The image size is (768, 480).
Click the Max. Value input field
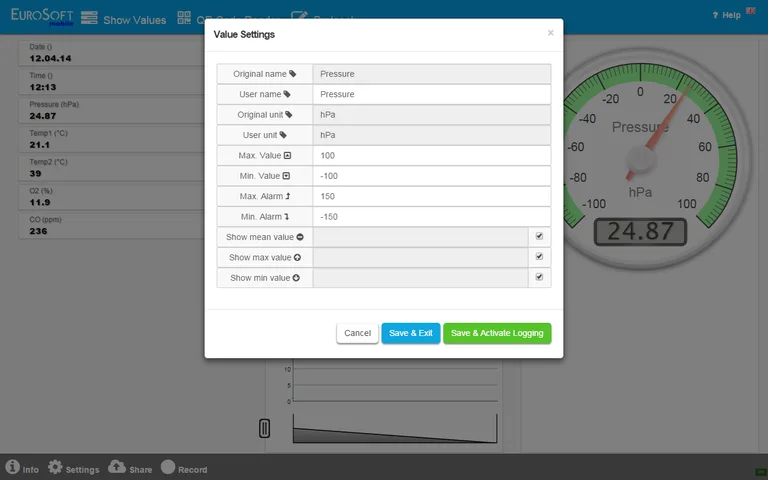(432, 155)
